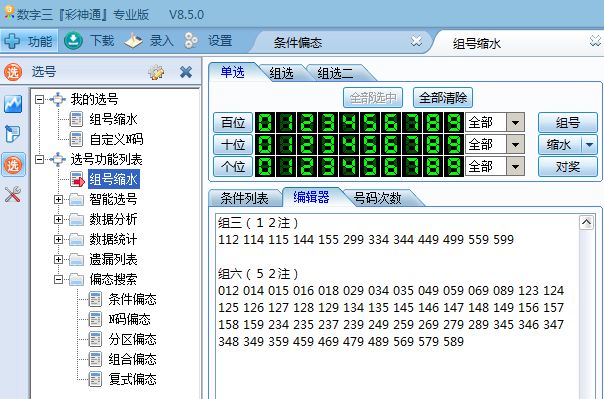Click the 缩水 button

(x=560, y=145)
